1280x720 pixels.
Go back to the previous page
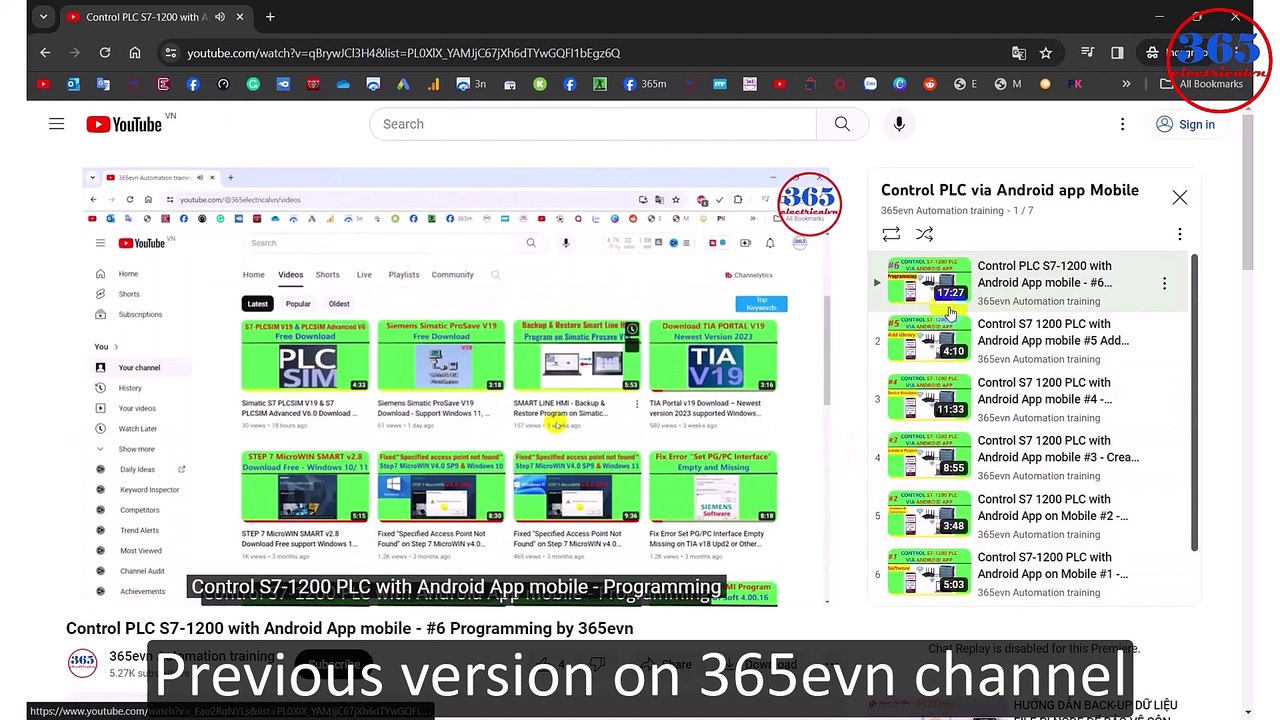point(45,53)
